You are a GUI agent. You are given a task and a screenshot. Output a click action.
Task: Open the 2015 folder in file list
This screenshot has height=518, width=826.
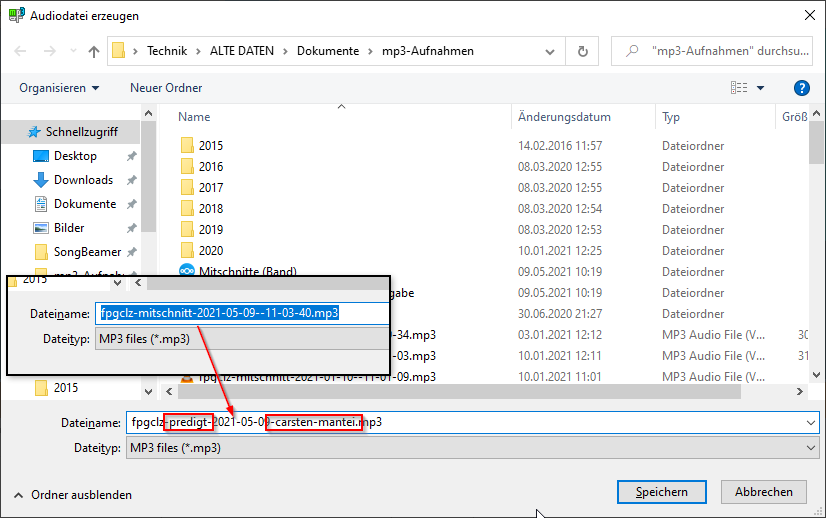[210, 146]
